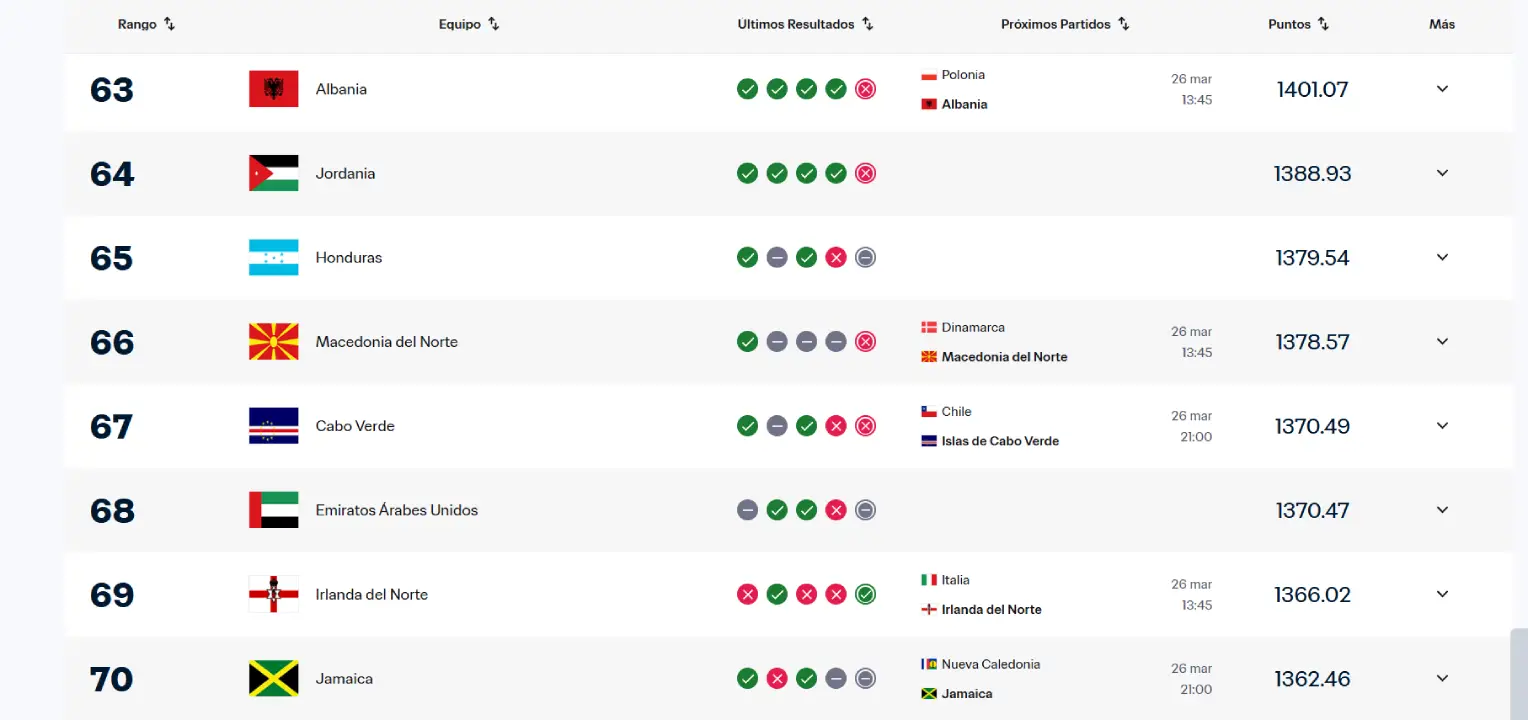Expand Emiratos Árabes Unidos row chevron

(x=1442, y=510)
